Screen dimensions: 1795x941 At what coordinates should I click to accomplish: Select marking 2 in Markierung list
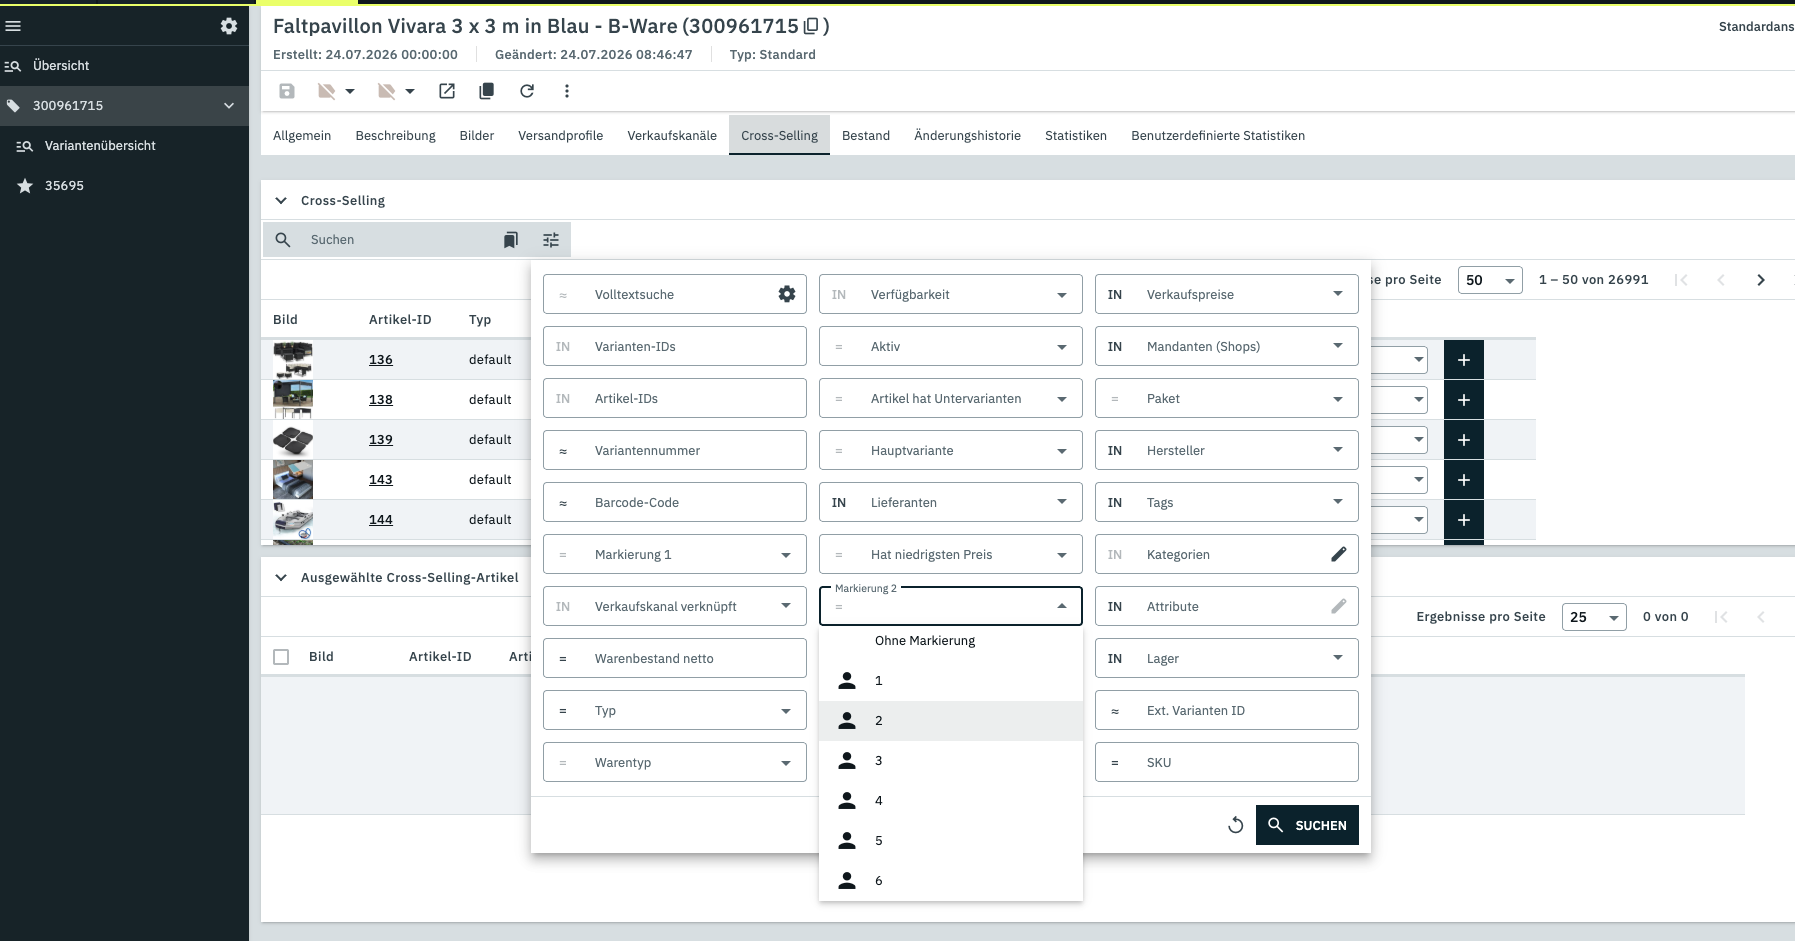[951, 721]
